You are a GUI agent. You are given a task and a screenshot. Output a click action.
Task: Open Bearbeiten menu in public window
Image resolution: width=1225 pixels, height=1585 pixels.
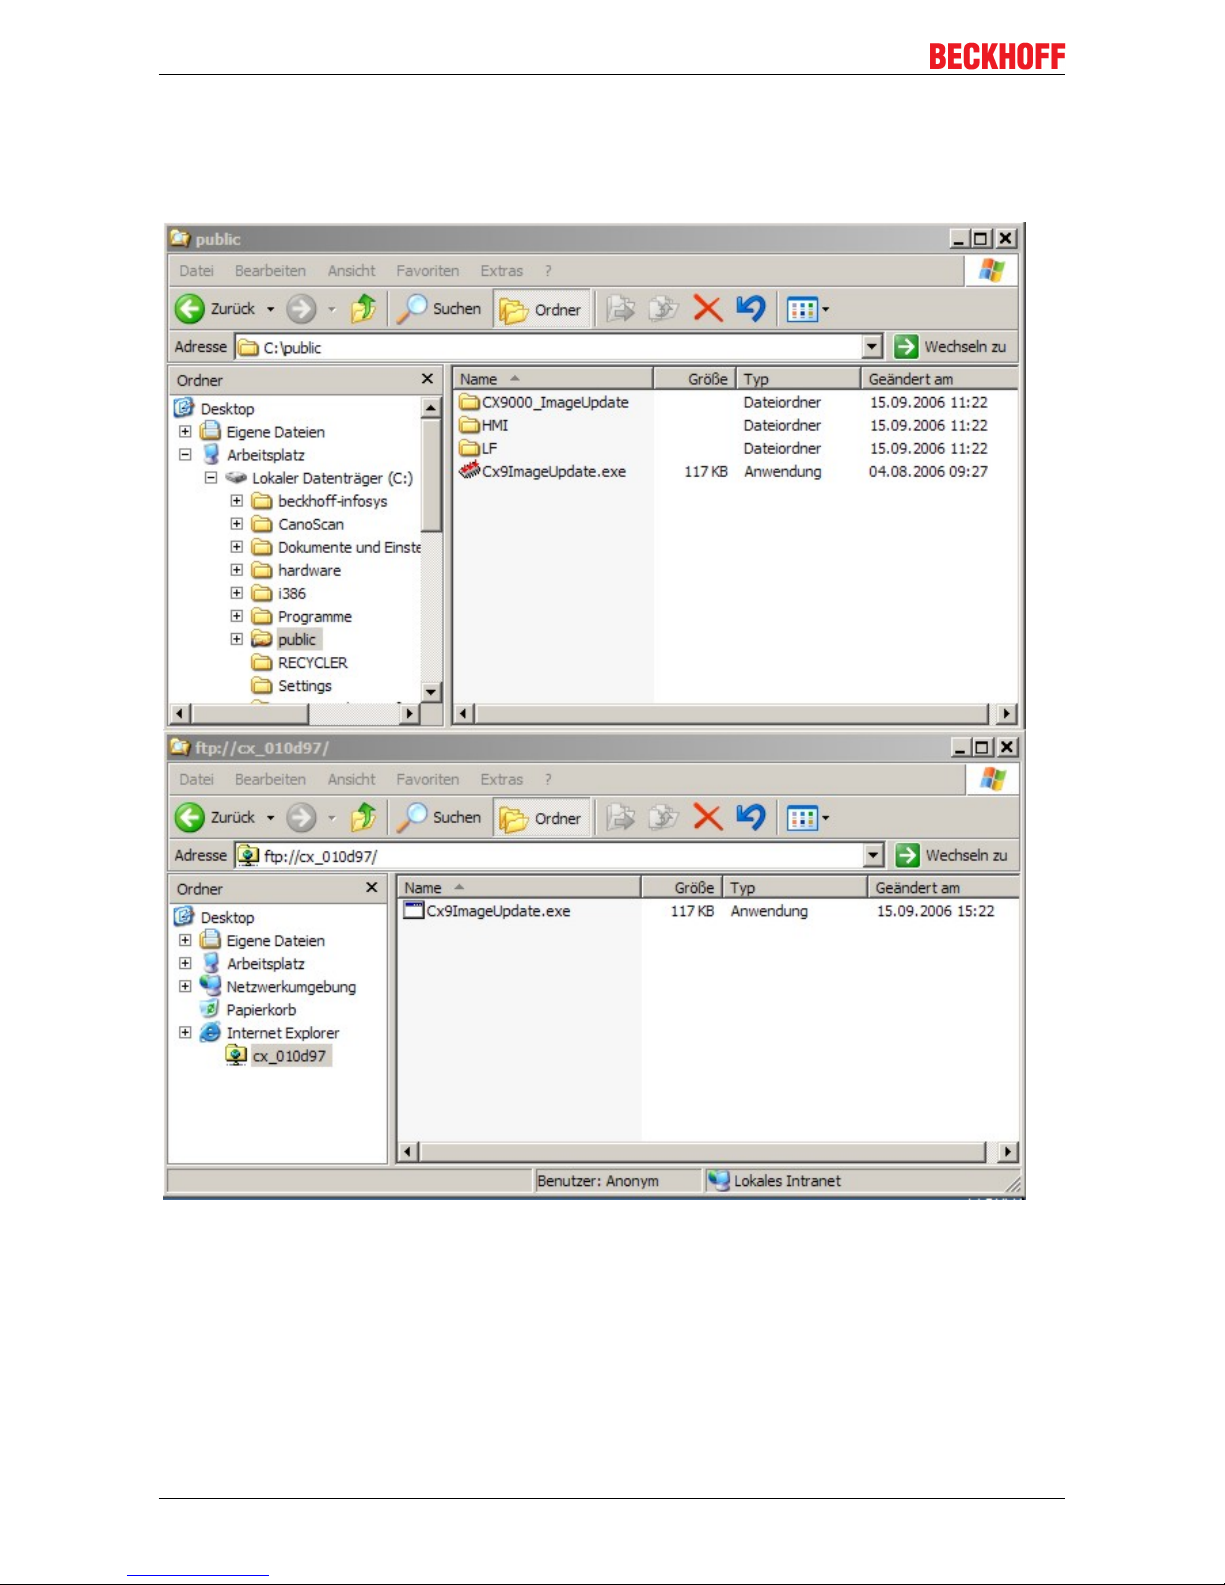pos(270,271)
